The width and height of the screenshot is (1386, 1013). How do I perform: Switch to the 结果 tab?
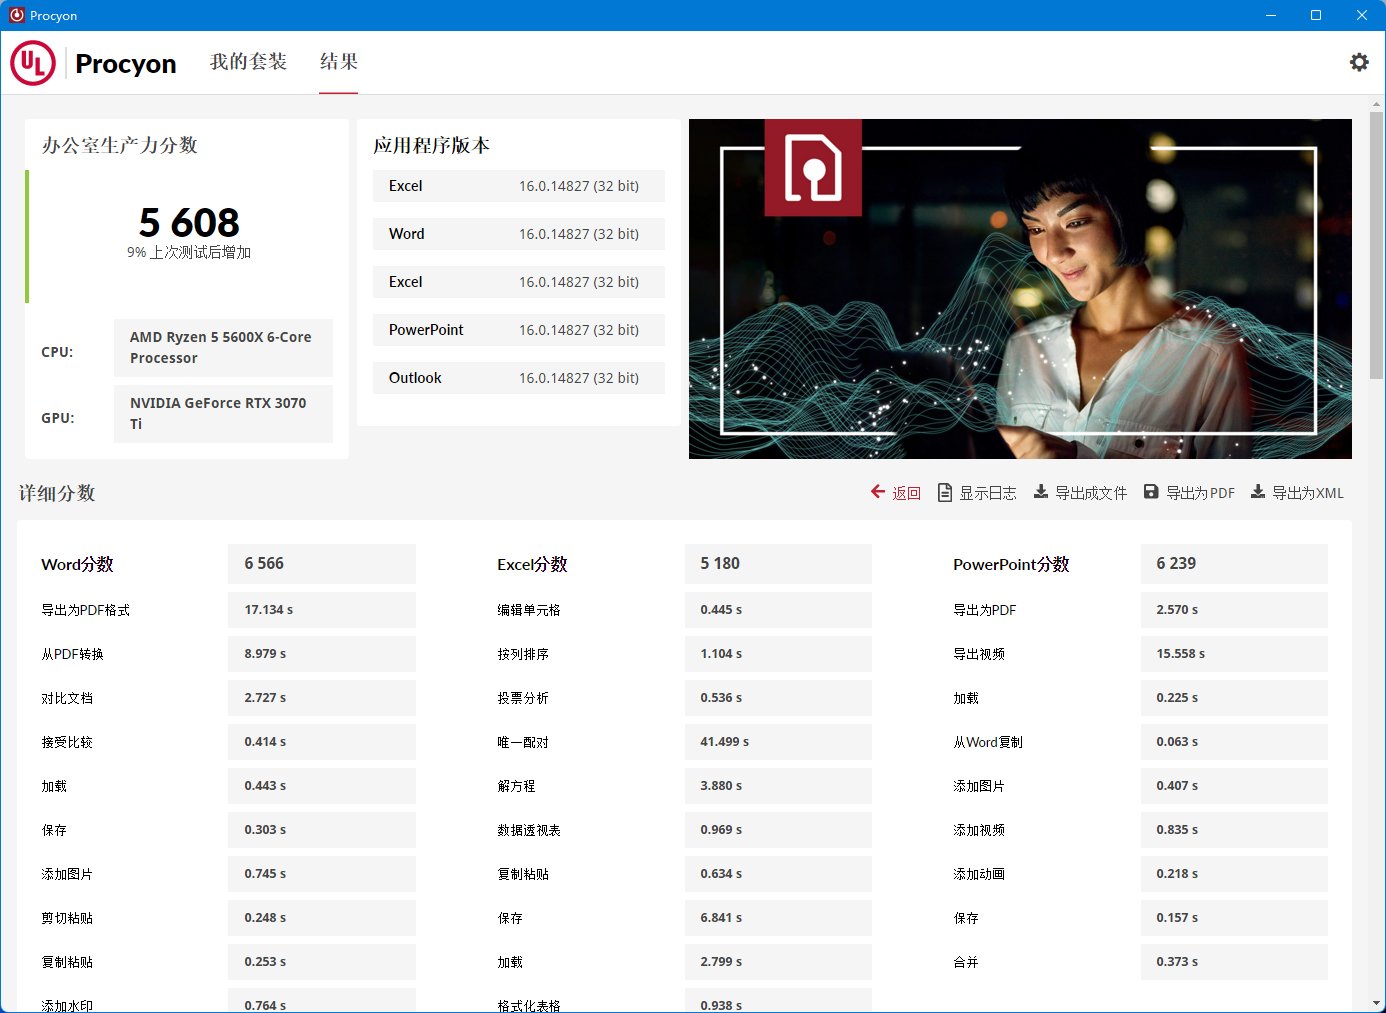[338, 62]
